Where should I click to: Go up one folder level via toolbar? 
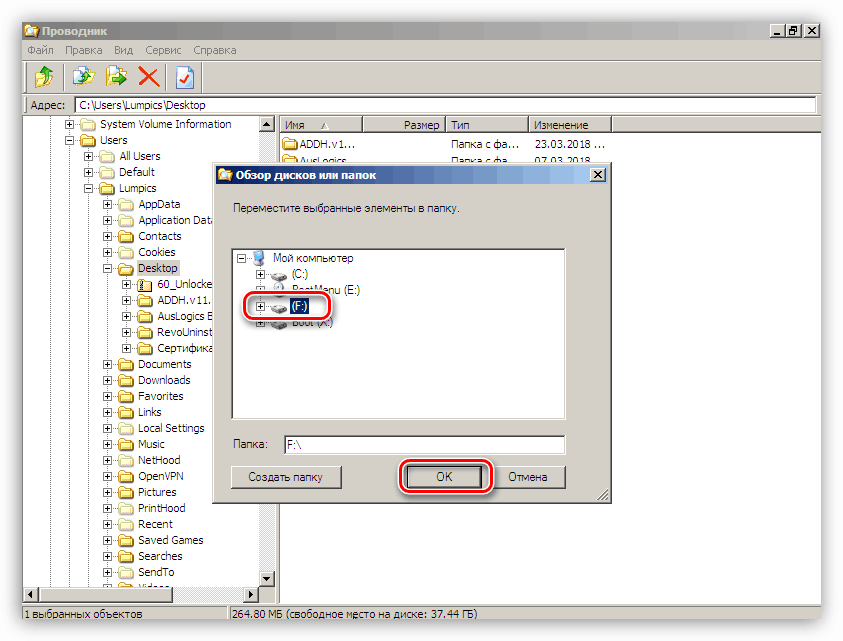pyautogui.click(x=44, y=77)
